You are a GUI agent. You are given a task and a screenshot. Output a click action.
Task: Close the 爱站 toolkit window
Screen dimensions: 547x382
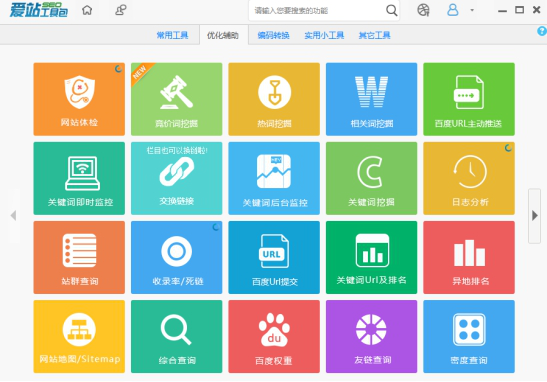[x=537, y=10]
